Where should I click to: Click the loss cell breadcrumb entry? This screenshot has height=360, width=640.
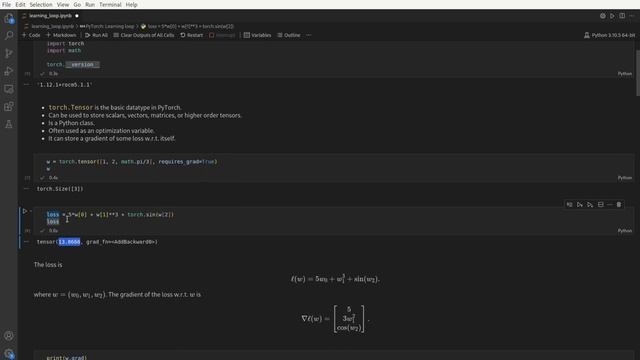point(187,26)
